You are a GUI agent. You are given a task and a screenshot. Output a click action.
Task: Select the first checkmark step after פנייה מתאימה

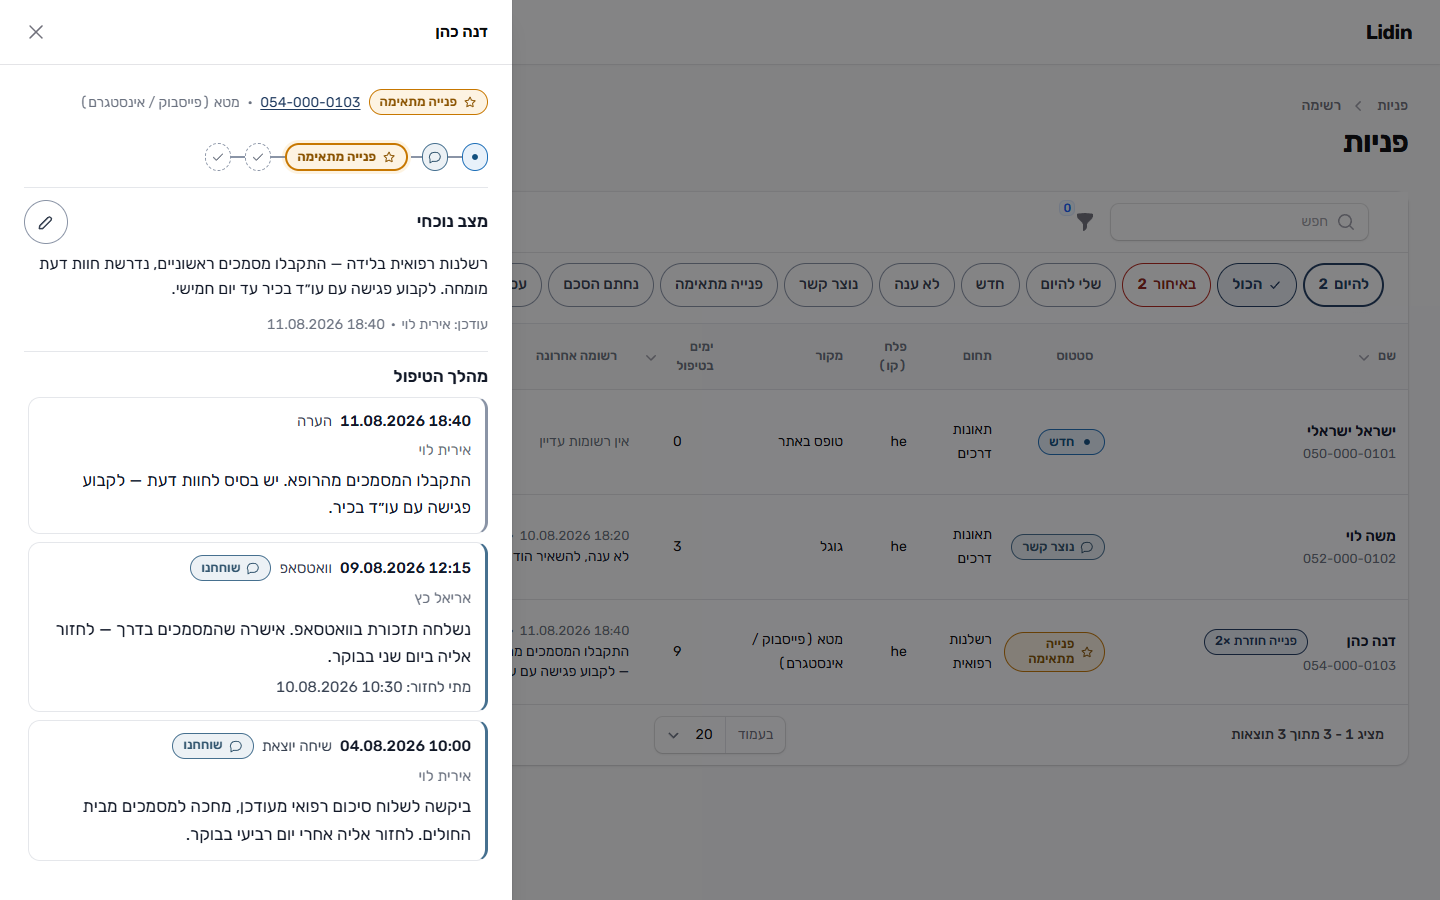pos(258,157)
